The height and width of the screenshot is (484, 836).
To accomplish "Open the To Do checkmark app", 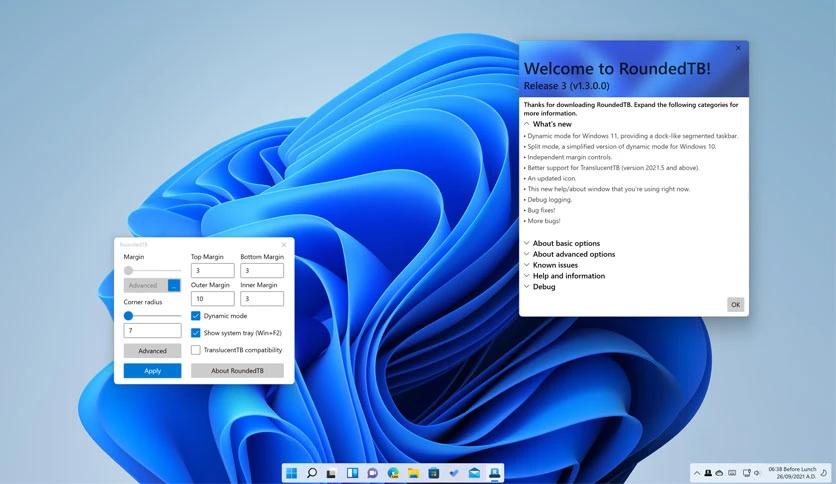I will pyautogui.click(x=454, y=473).
